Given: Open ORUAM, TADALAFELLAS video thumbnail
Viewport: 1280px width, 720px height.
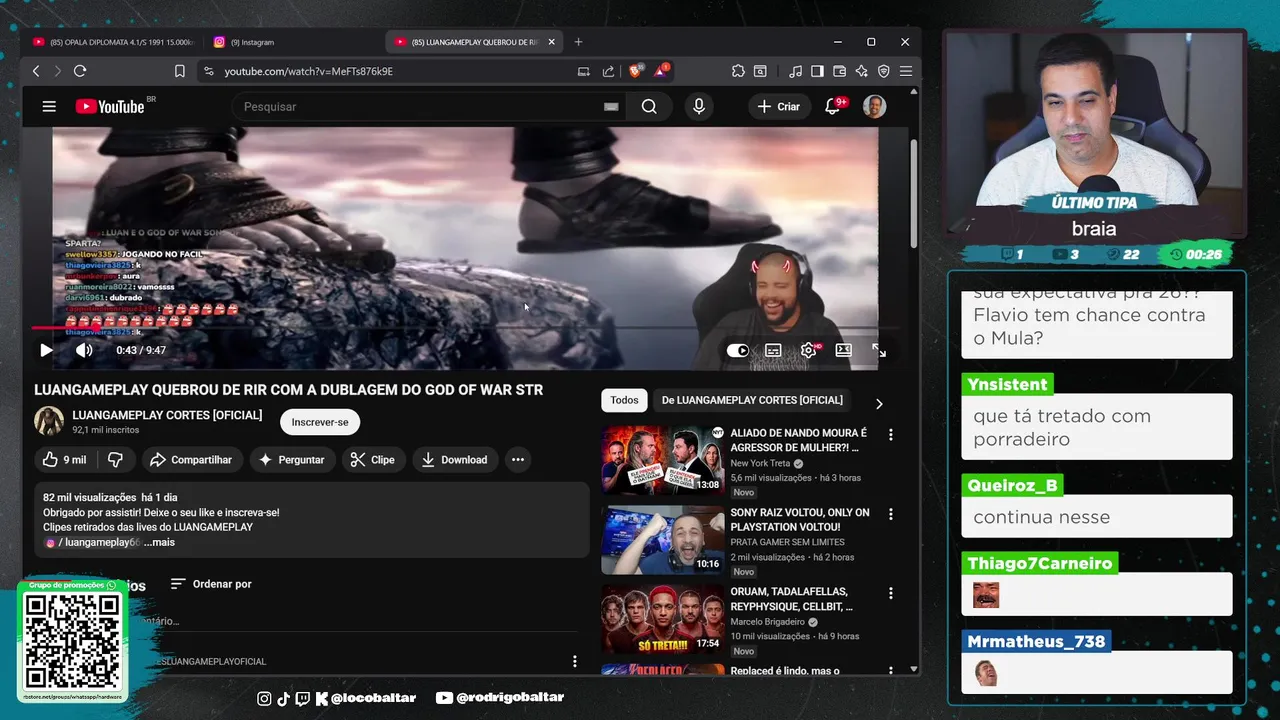Looking at the screenshot, I should pos(662,619).
